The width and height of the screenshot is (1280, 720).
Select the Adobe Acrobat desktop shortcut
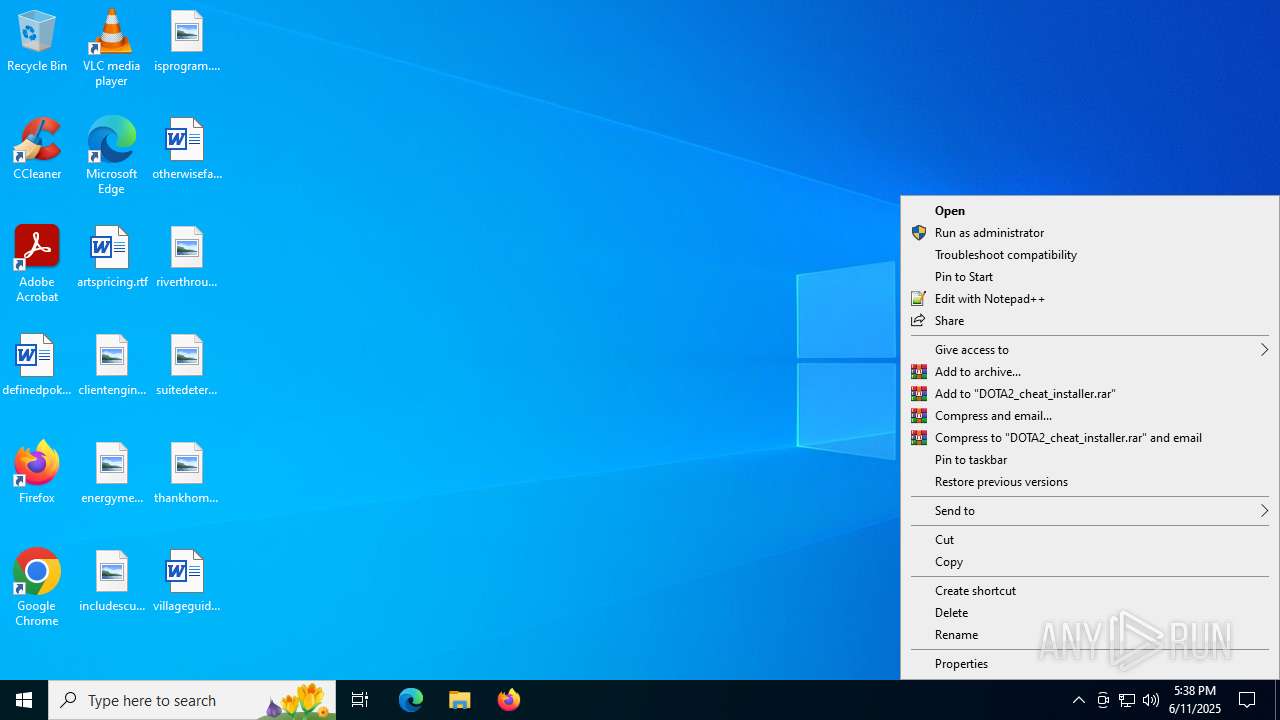point(37,263)
